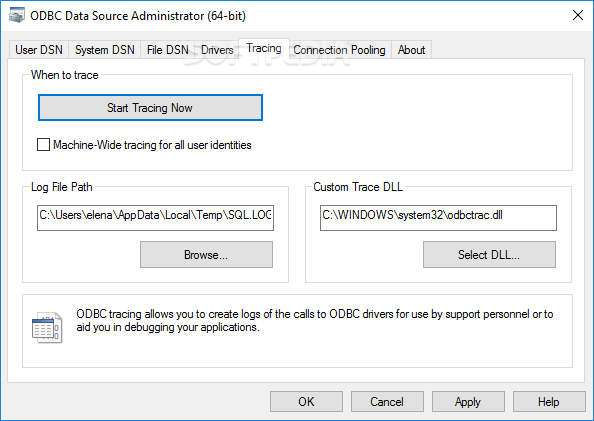
Task: Open Help for ODBC Administrator
Action: tap(549, 401)
